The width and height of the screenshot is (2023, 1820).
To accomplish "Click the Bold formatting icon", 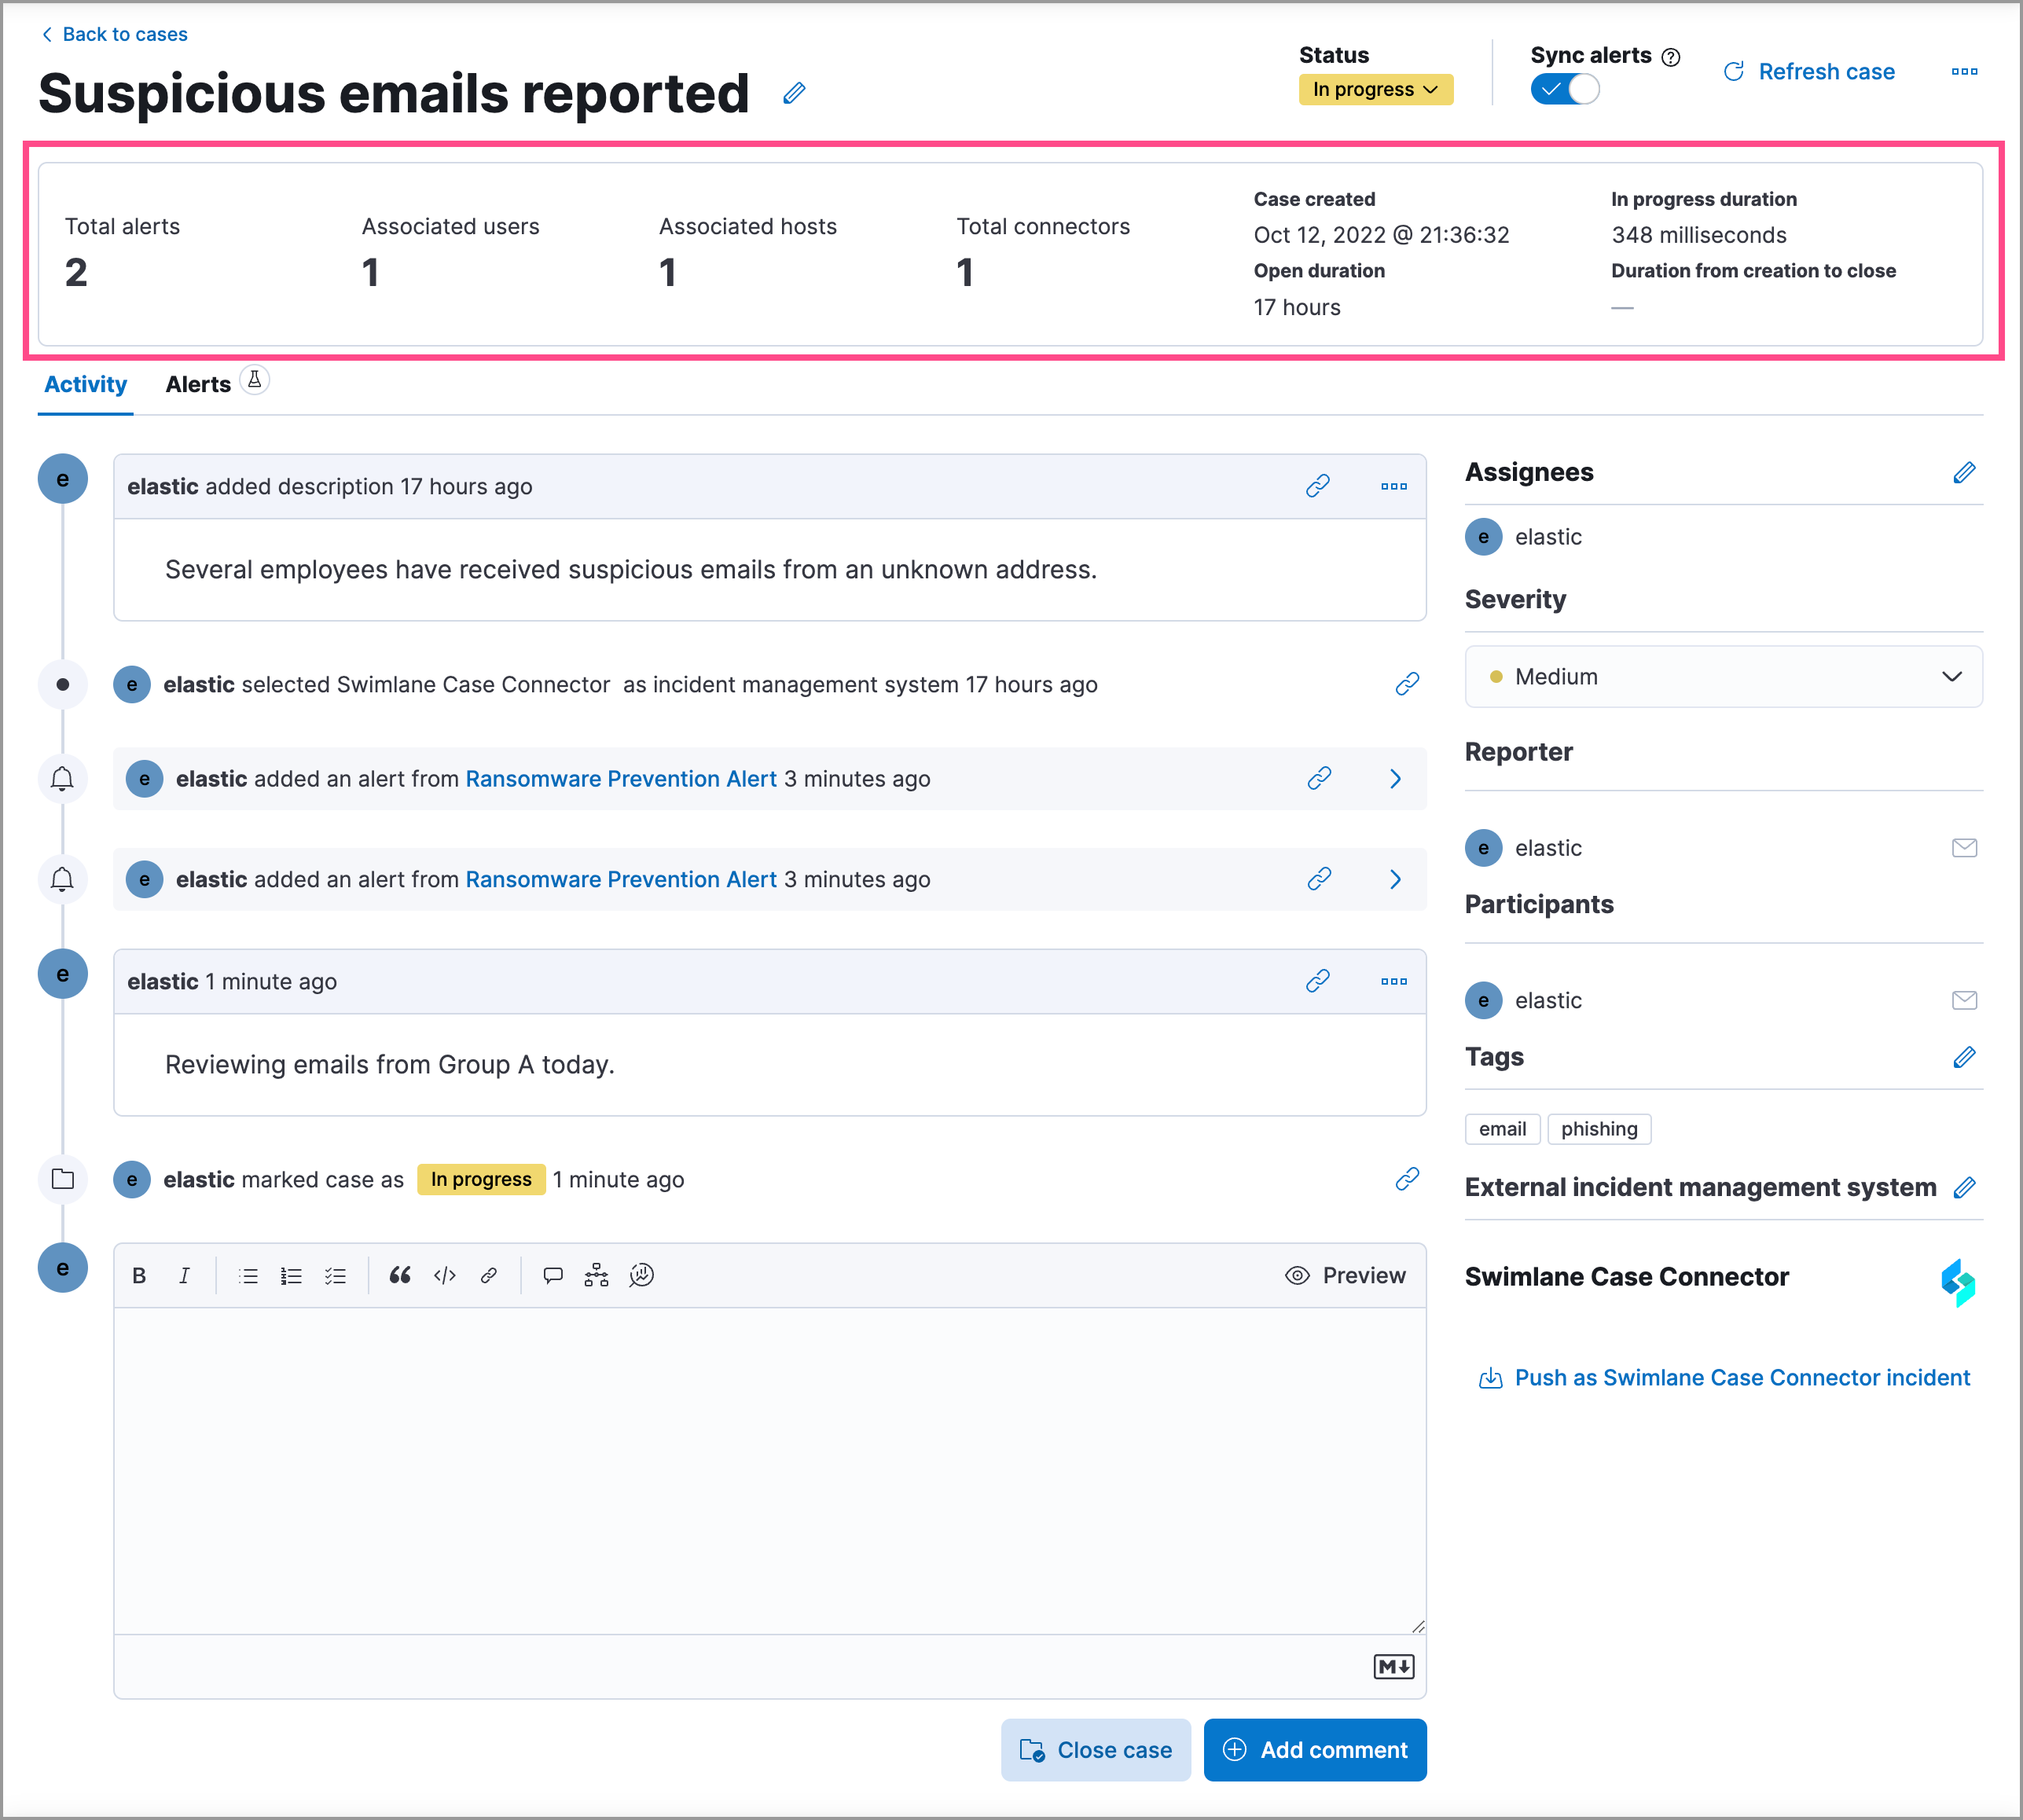I will (x=139, y=1275).
